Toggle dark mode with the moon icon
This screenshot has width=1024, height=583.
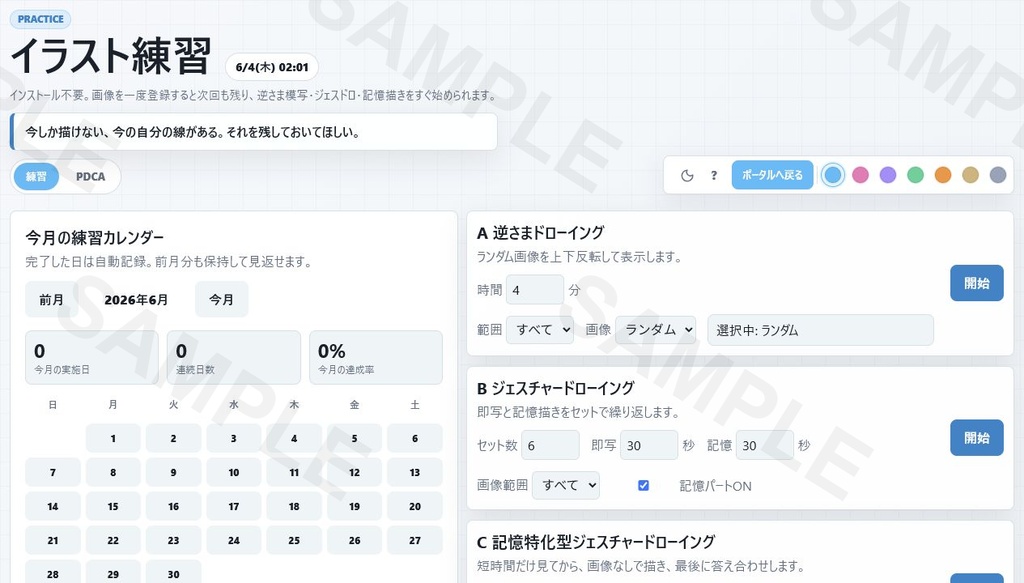(686, 175)
